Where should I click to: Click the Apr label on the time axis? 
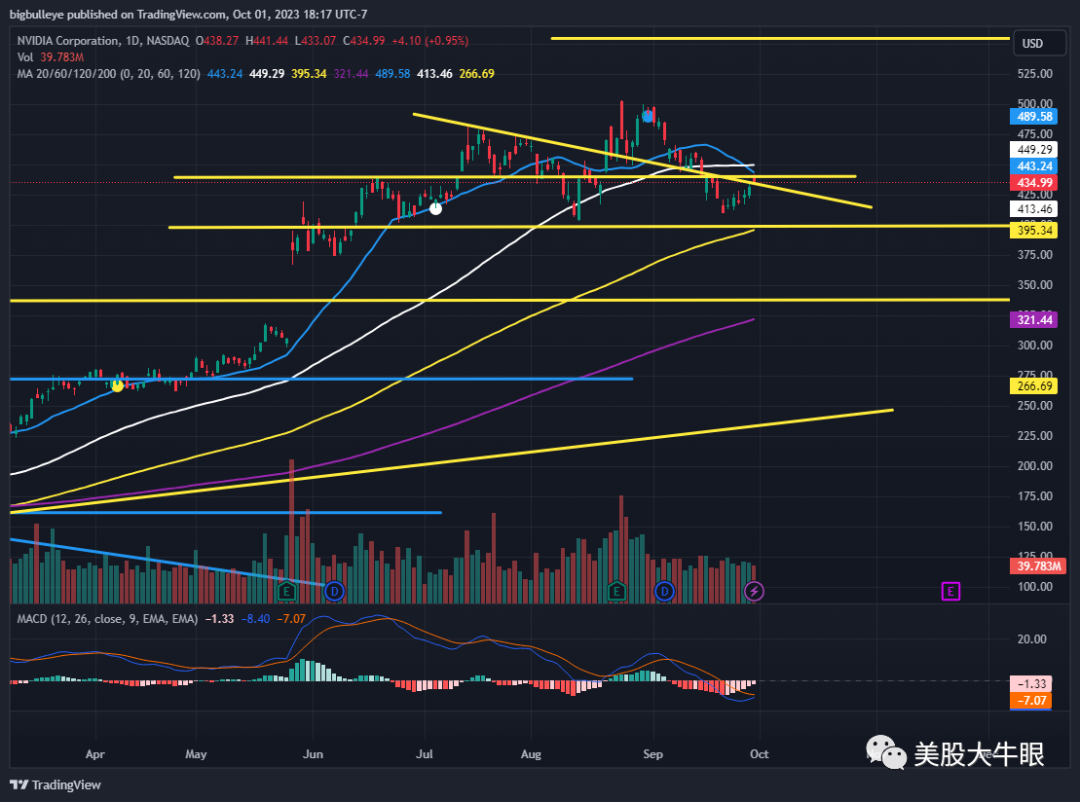(95, 754)
